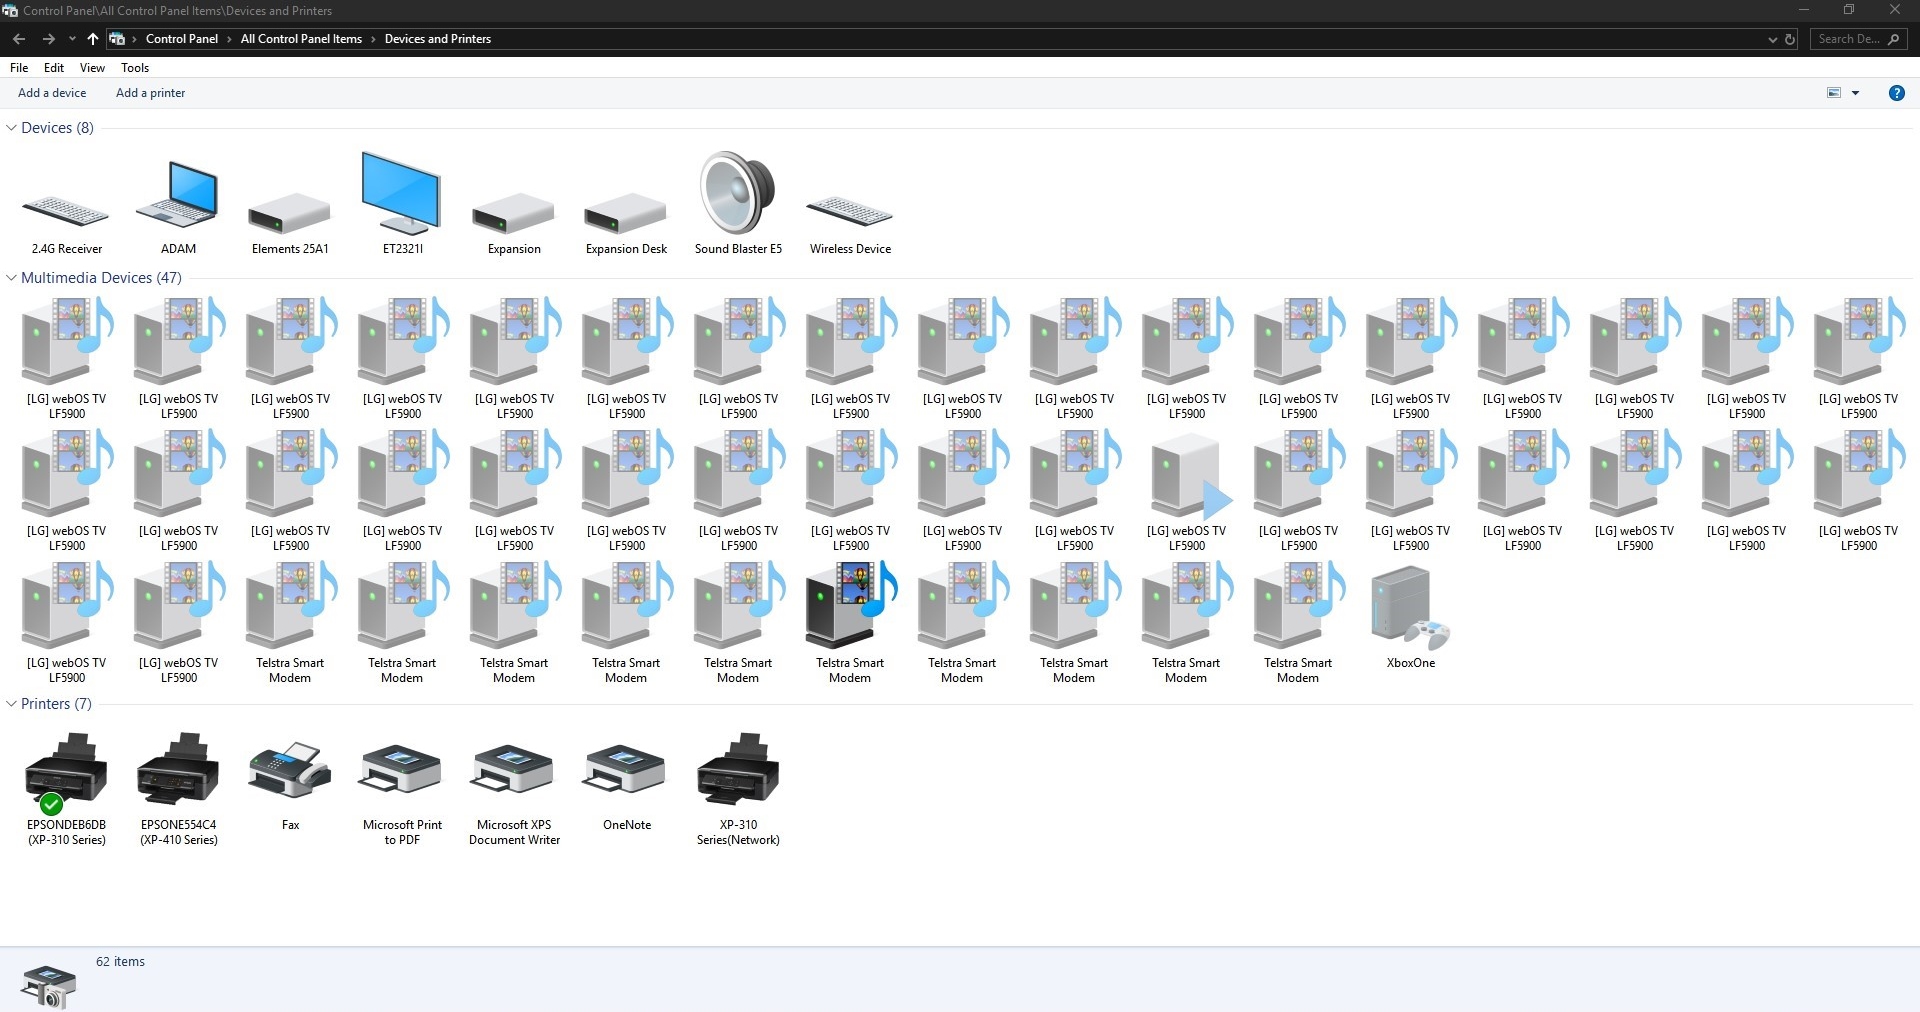Image resolution: width=1920 pixels, height=1012 pixels.
Task: Go forward with the forward arrow
Action: pyautogui.click(x=48, y=39)
